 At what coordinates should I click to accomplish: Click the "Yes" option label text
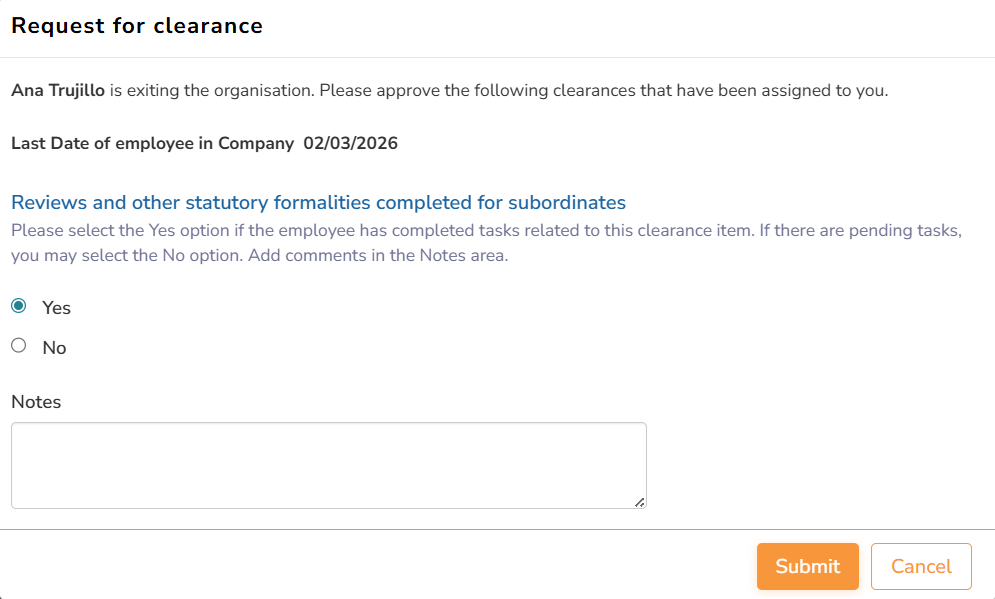click(56, 308)
